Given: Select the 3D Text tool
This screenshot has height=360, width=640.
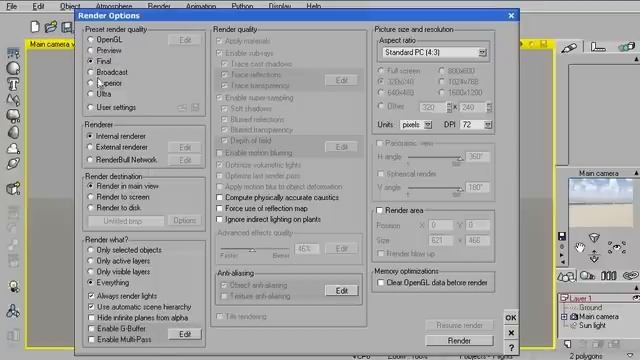Looking at the screenshot, I should point(13,84).
